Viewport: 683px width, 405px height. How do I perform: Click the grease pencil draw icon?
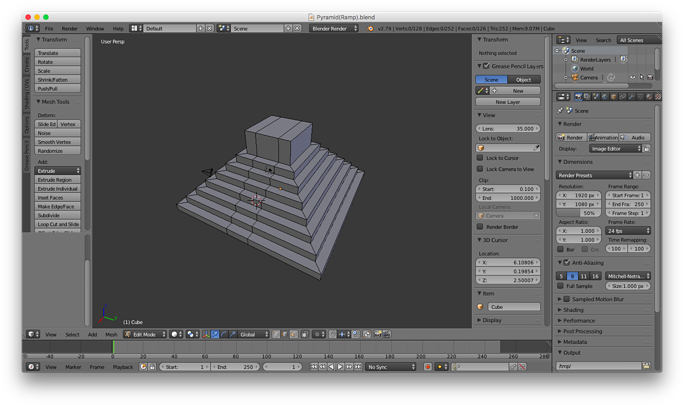pos(481,91)
